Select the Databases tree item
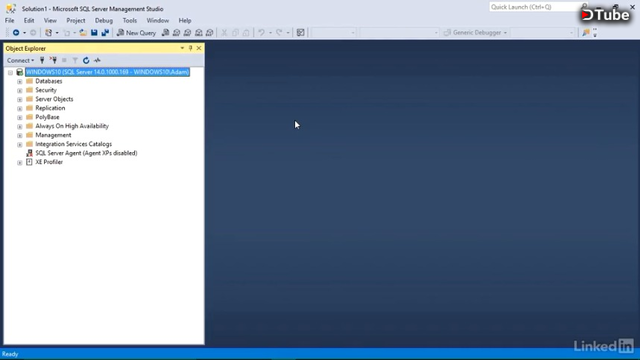The width and height of the screenshot is (640, 360). [49, 81]
